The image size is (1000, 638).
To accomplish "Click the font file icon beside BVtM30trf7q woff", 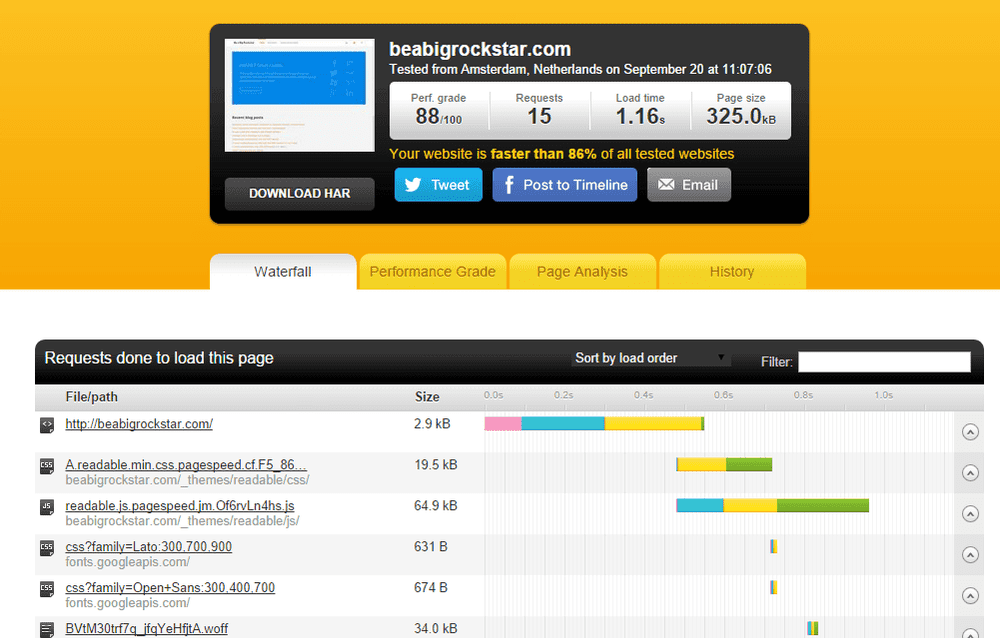I will [x=47, y=630].
